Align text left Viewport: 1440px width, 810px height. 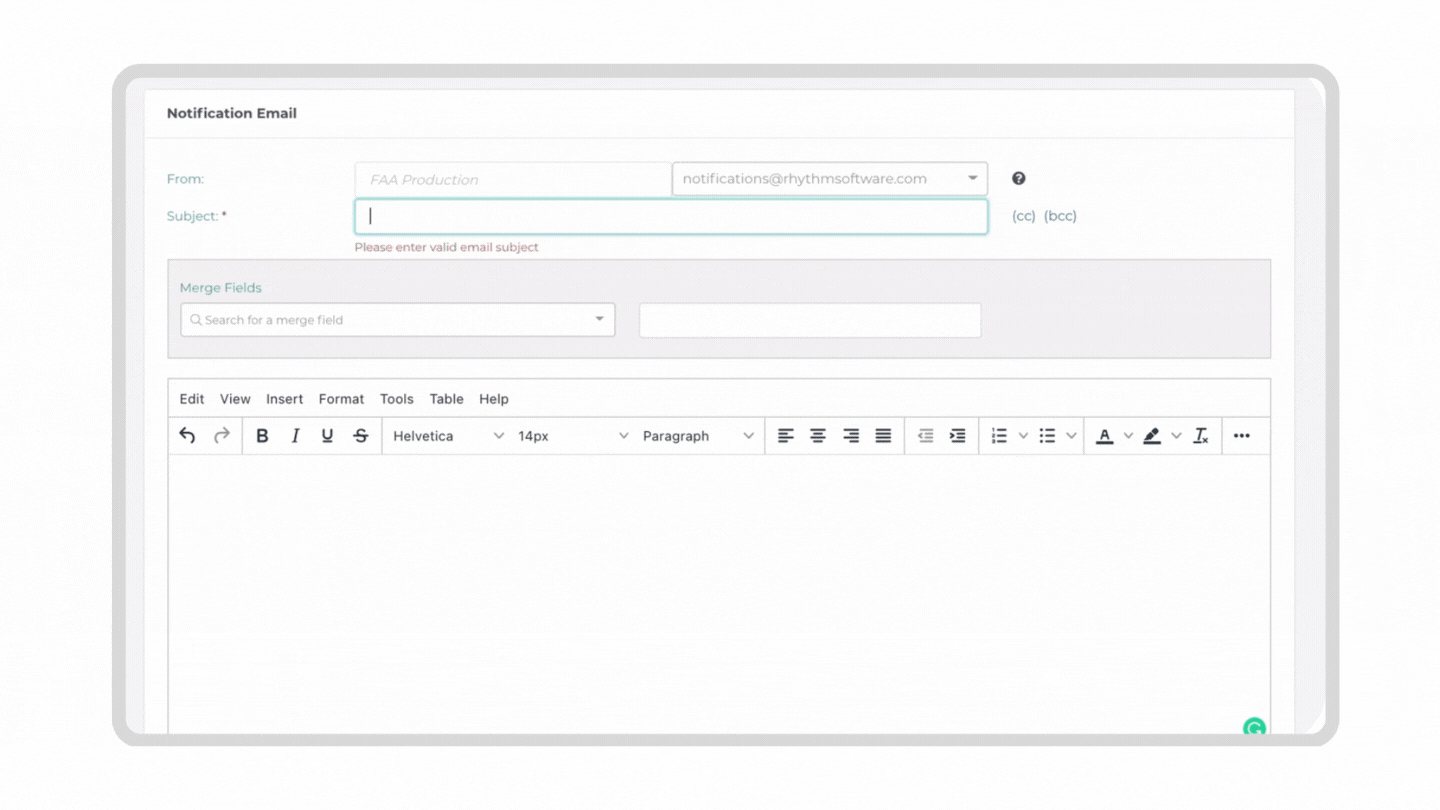[786, 436]
